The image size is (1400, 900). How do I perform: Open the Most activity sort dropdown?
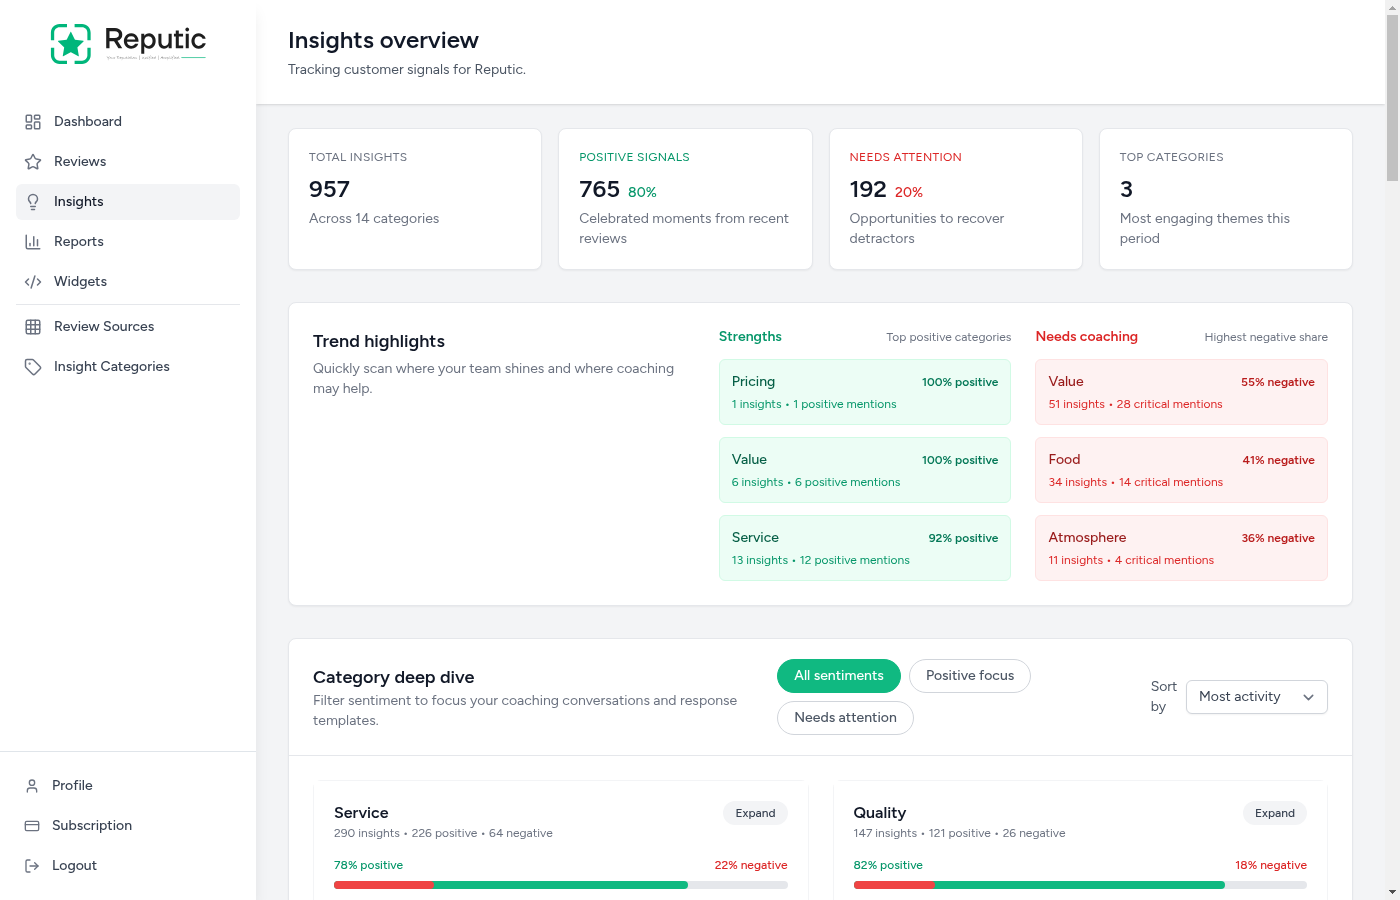point(1256,696)
